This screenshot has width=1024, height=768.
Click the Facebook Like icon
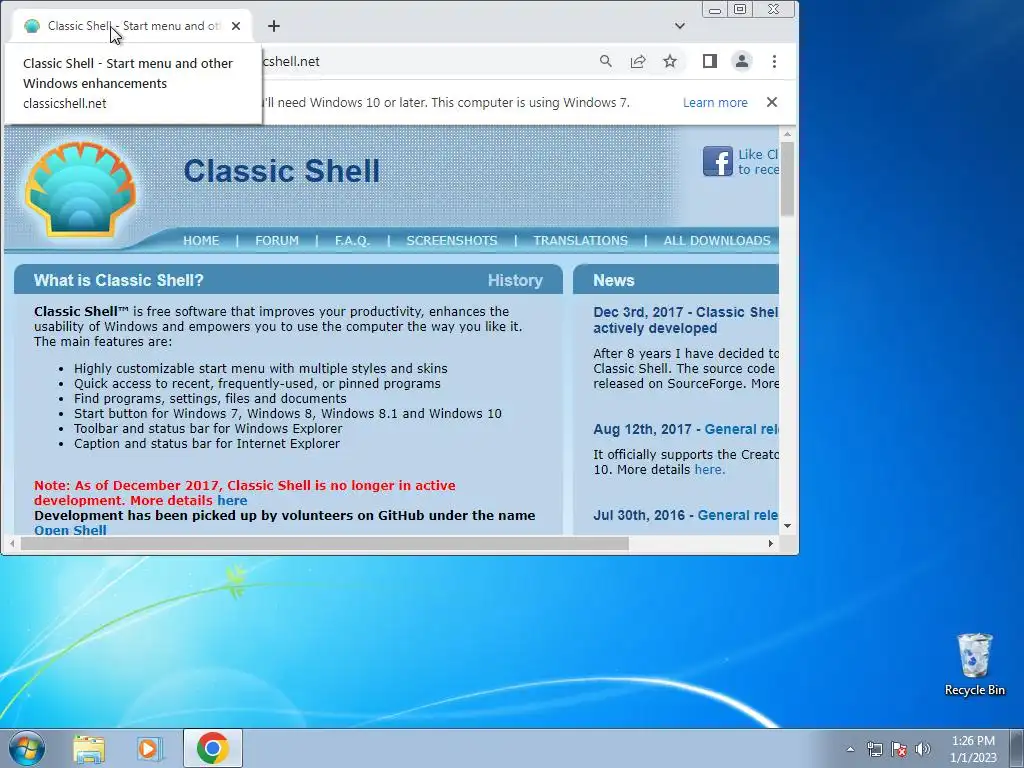[x=718, y=161]
